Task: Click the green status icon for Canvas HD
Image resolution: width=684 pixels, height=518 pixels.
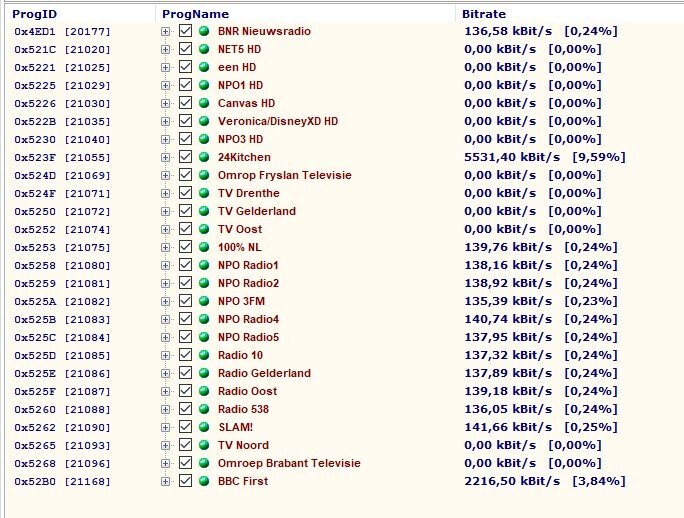Action: [x=204, y=103]
